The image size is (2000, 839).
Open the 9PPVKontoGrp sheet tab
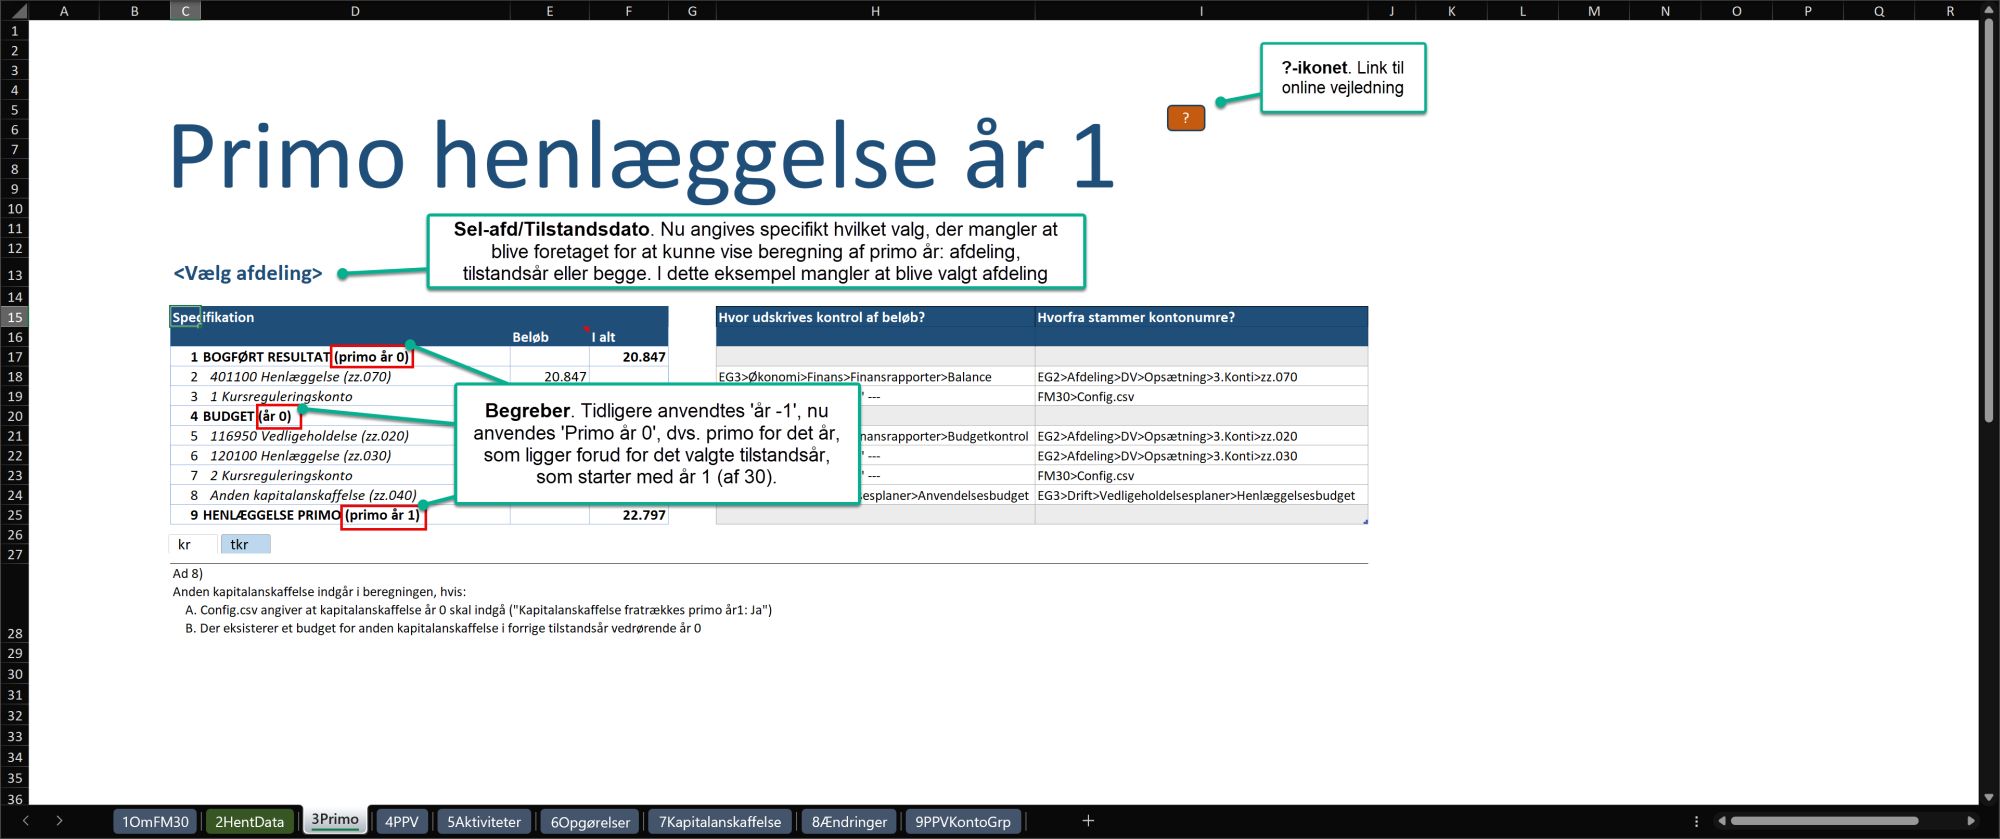(x=963, y=821)
